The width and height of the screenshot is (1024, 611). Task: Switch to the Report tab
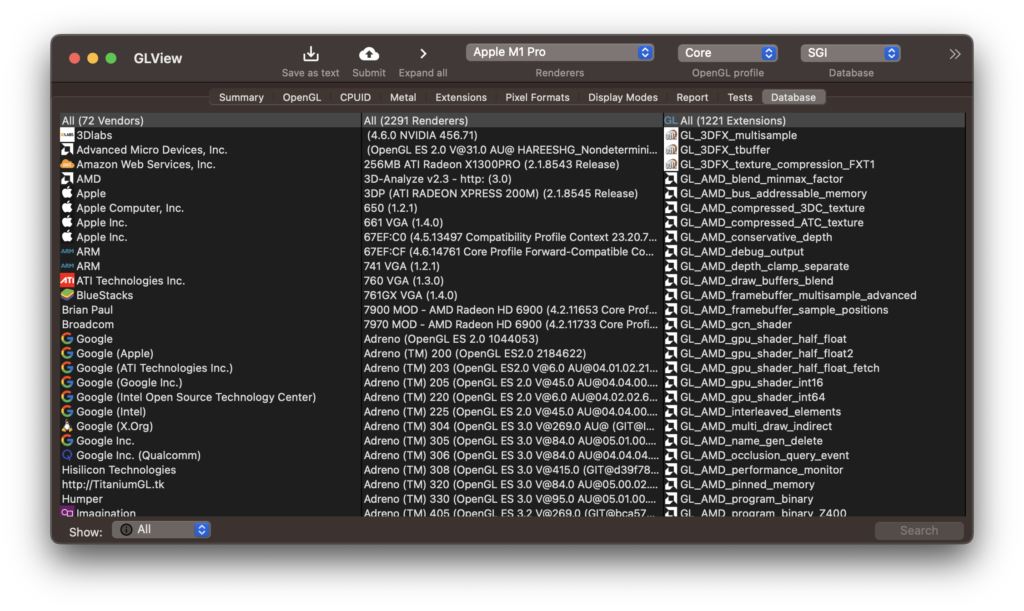[692, 97]
